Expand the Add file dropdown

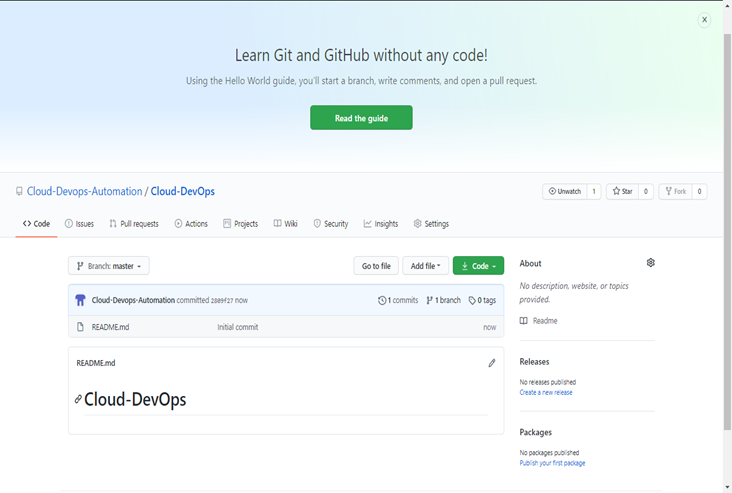point(425,266)
